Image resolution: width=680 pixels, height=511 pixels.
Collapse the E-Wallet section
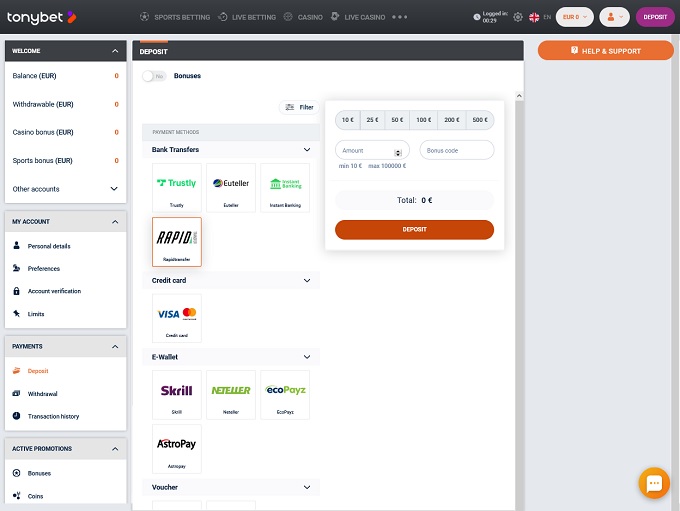click(x=307, y=356)
